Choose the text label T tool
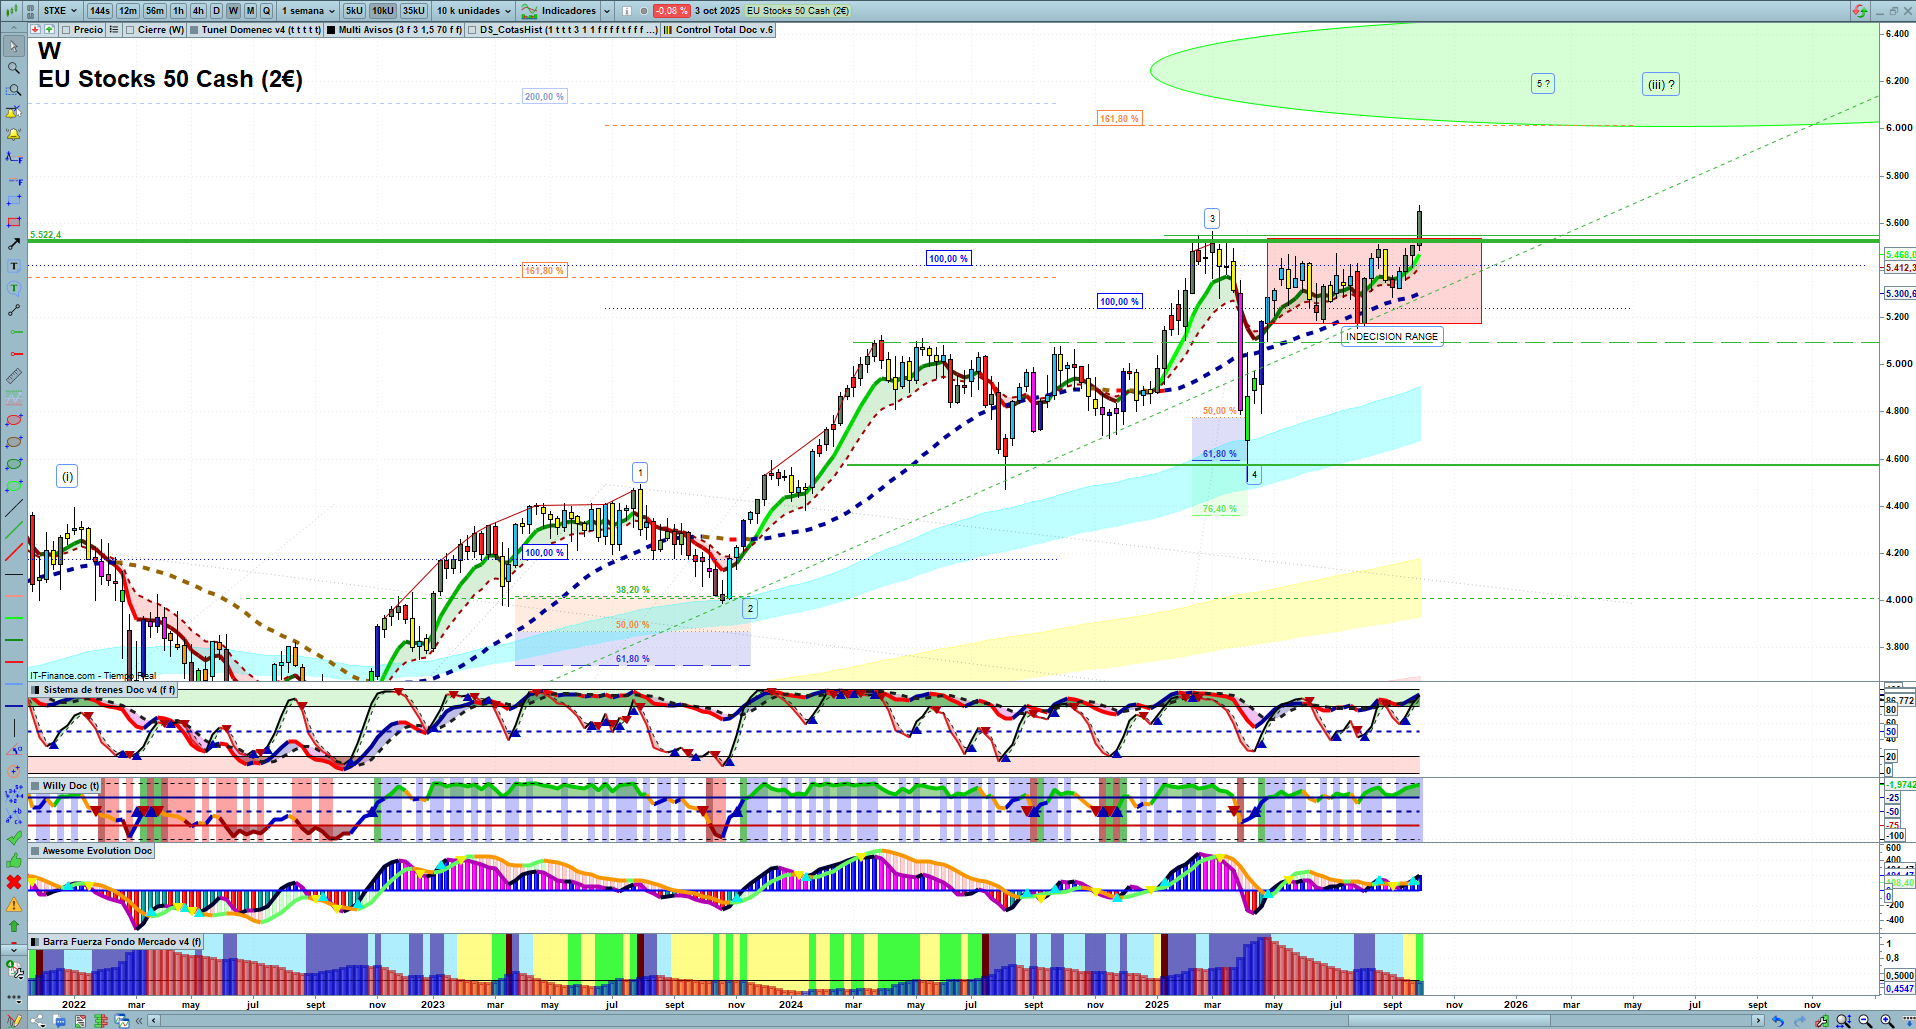1916x1029 pixels. point(14,266)
